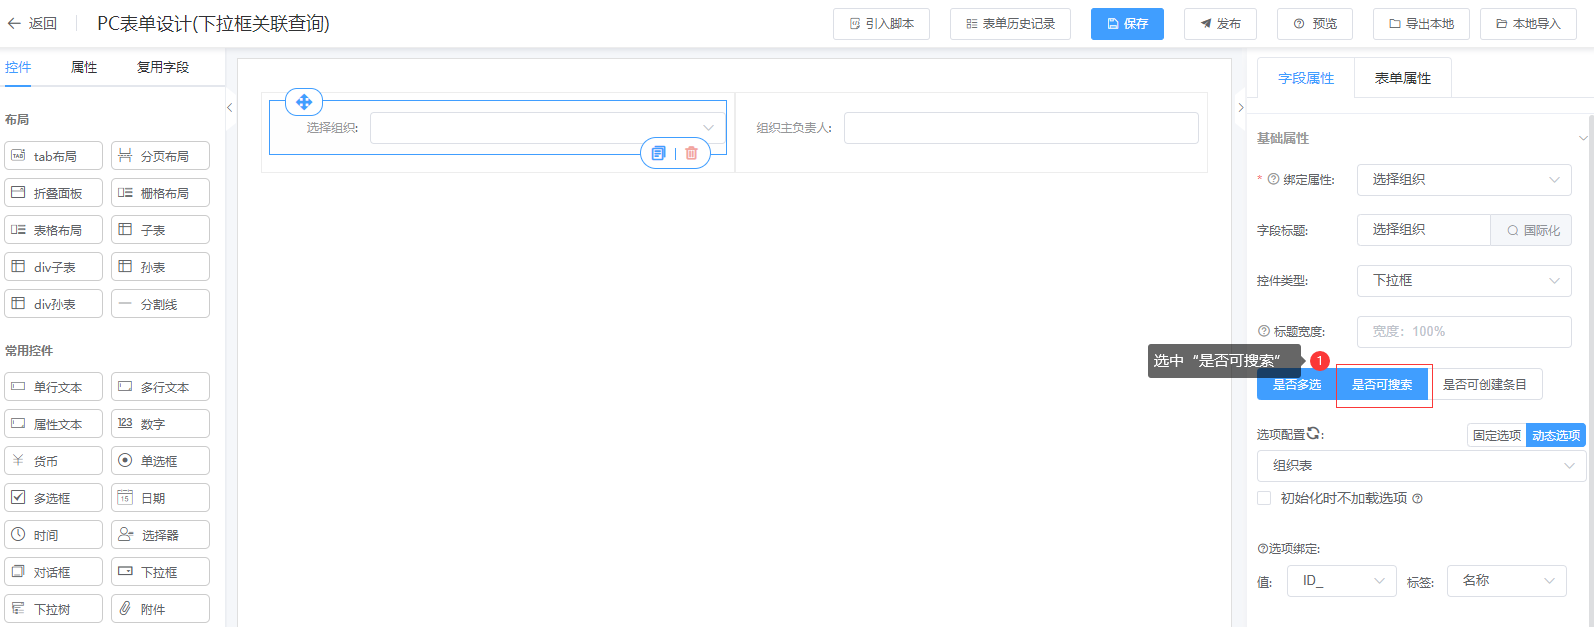This screenshot has width=1594, height=627.
Task: Add a 属性文本 field
Action: [54, 424]
